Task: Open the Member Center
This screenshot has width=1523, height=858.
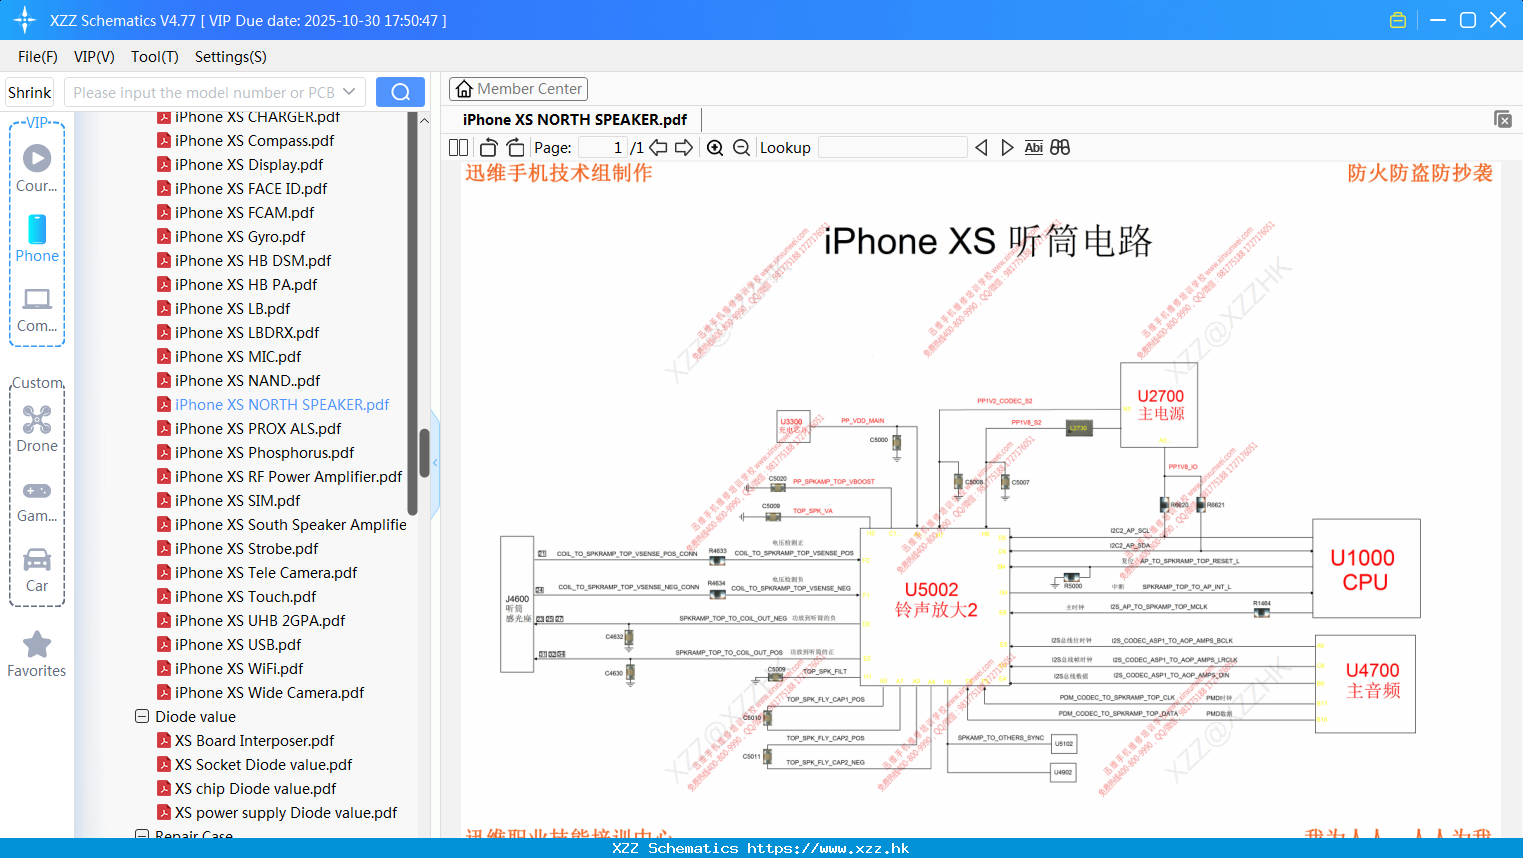Action: click(x=518, y=89)
